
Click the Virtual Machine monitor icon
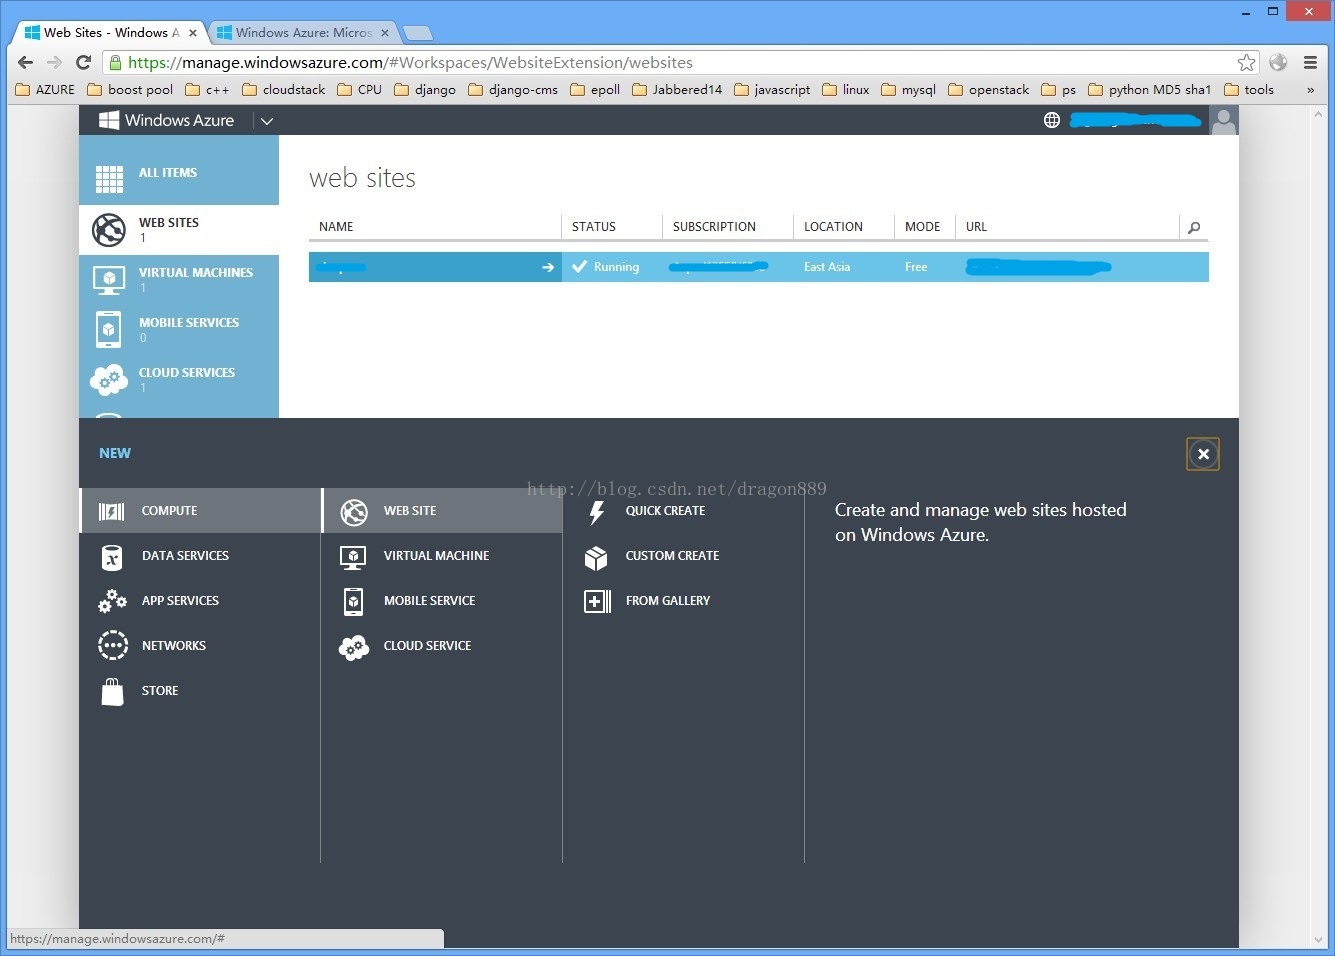pos(353,557)
